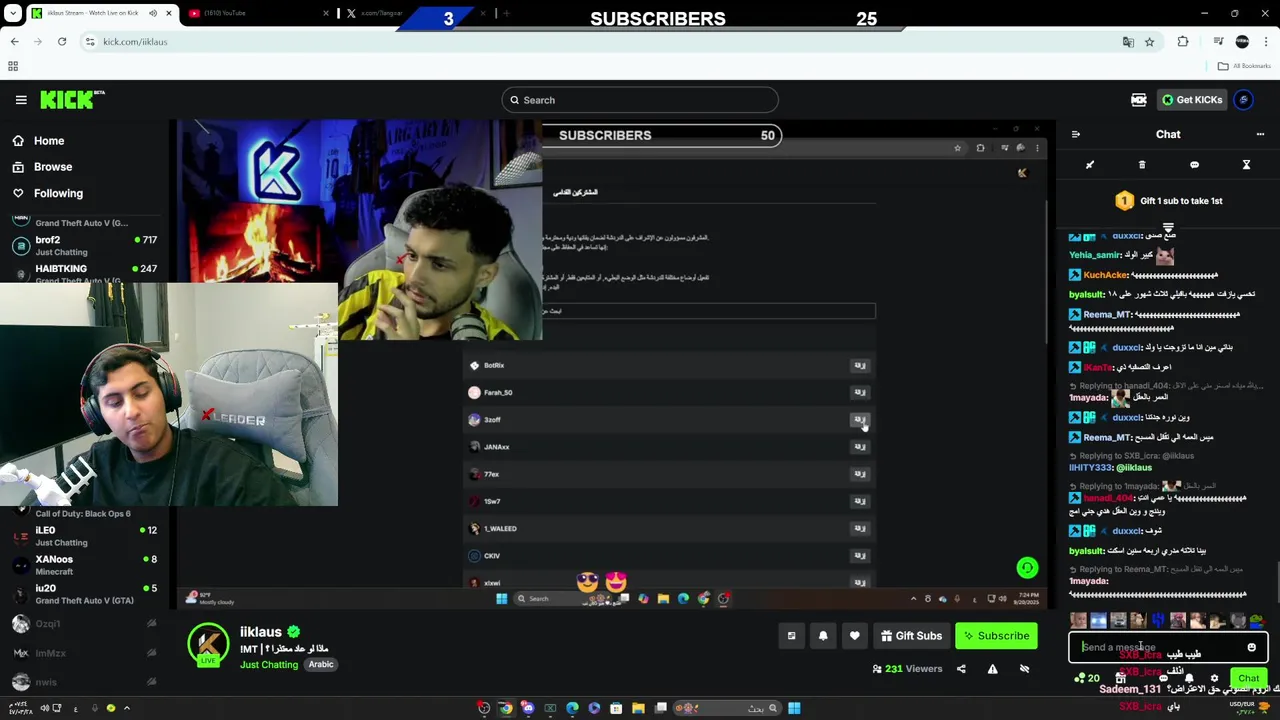
Task: Bookmark this page with star icon
Action: pos(1150,42)
